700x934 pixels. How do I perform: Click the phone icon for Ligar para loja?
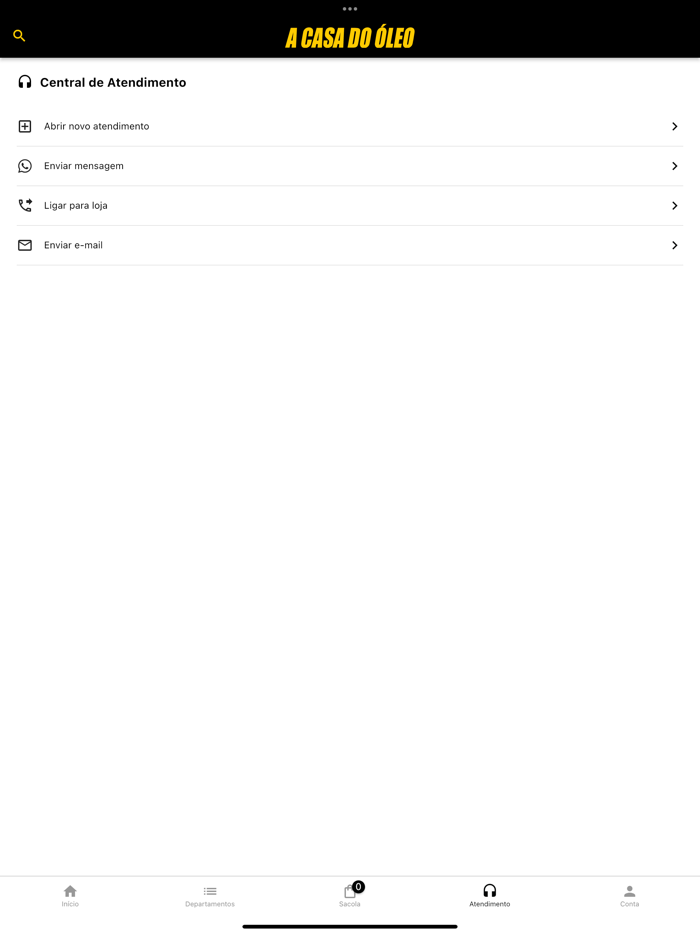coord(25,206)
